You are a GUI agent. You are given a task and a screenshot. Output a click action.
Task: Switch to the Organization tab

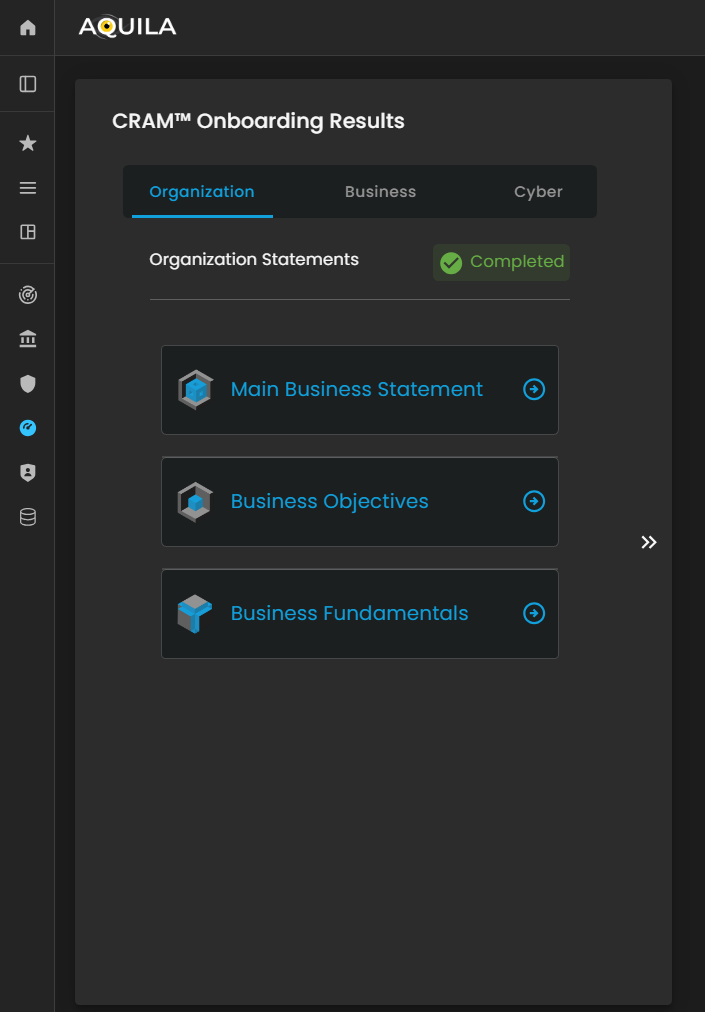click(x=202, y=192)
